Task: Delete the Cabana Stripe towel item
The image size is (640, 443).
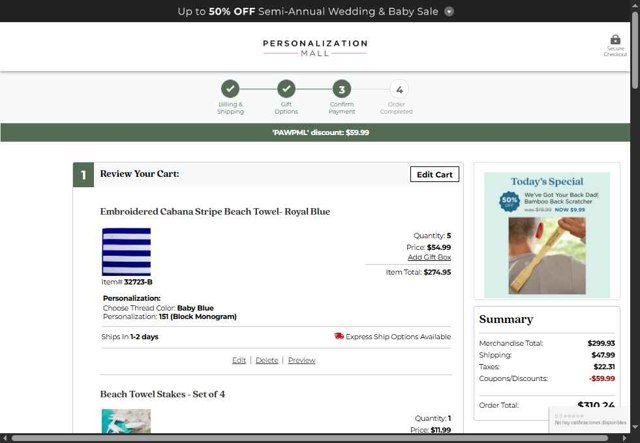Action: [267, 360]
